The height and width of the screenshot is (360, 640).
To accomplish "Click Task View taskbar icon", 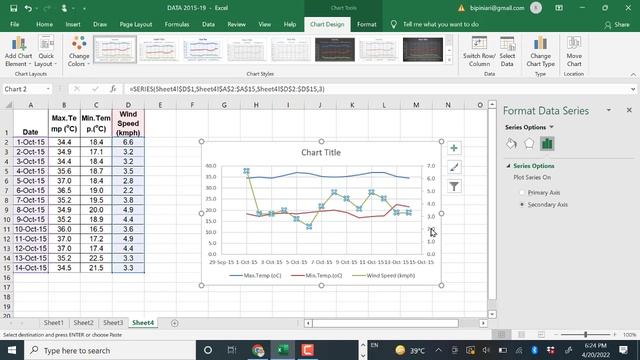I will [x=232, y=350].
